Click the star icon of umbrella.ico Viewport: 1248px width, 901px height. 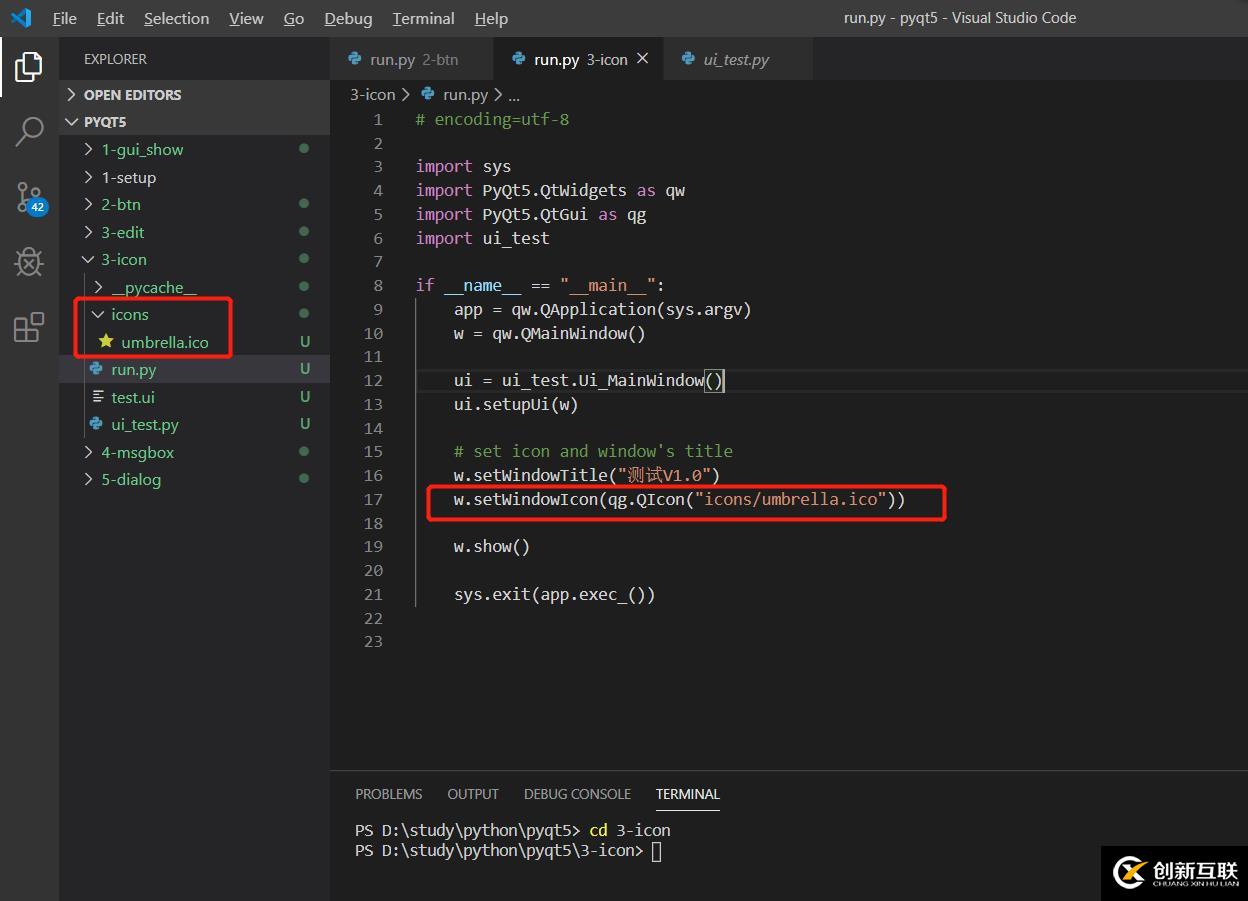[x=106, y=341]
